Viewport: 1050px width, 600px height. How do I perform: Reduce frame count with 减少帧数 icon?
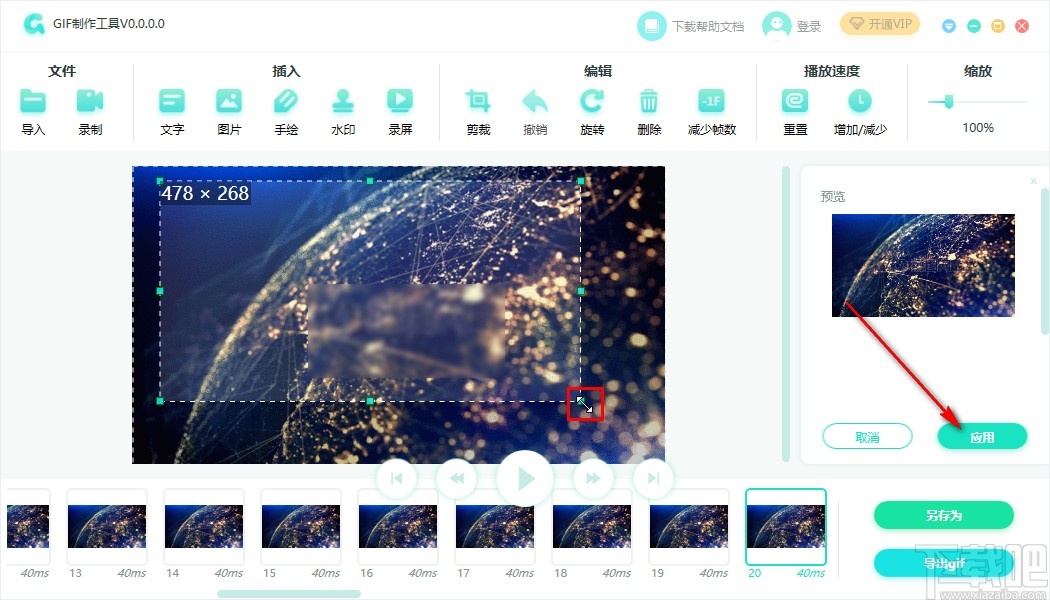pyautogui.click(x=711, y=101)
